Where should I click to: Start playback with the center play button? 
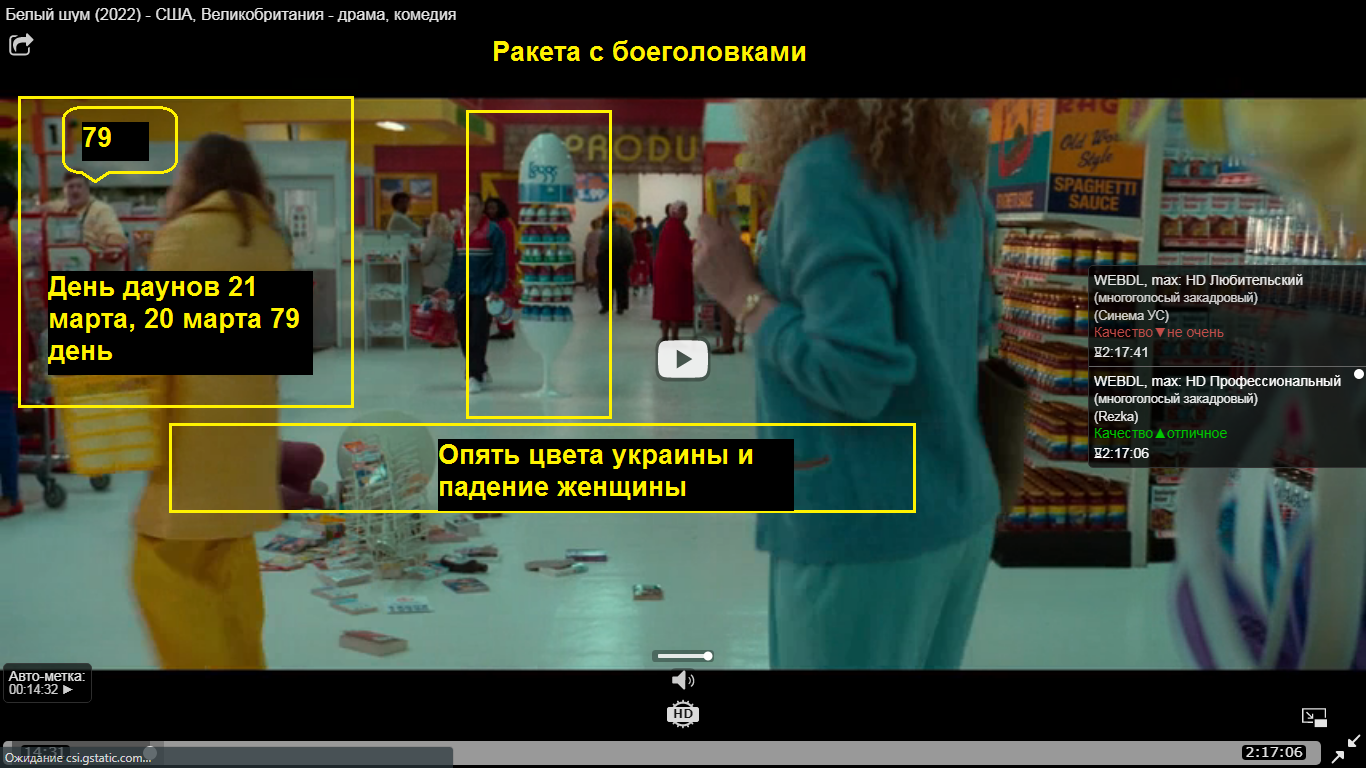[683, 359]
